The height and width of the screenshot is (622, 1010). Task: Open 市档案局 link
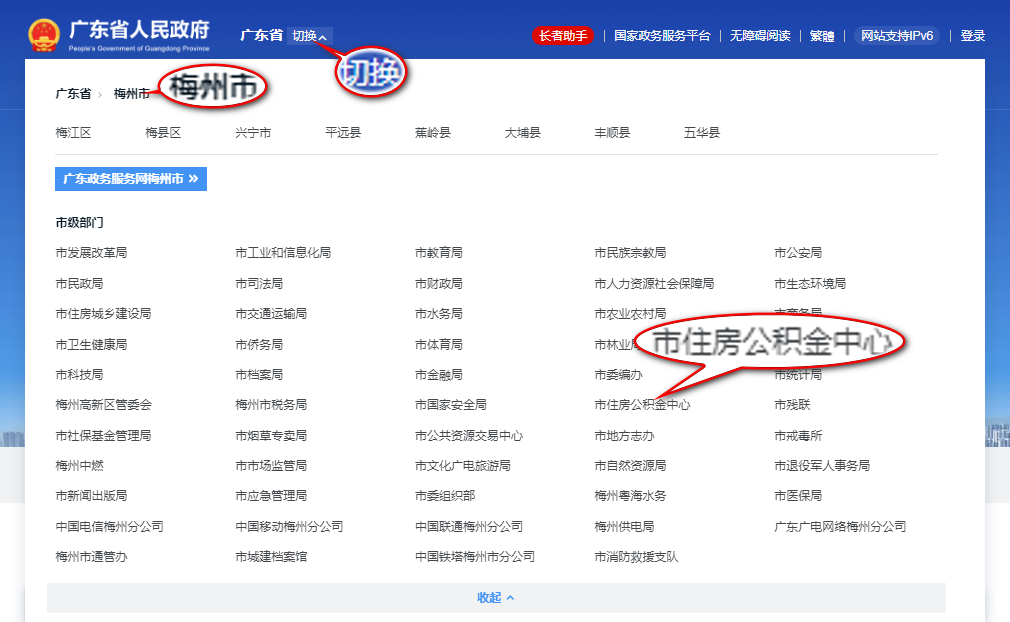click(x=259, y=375)
